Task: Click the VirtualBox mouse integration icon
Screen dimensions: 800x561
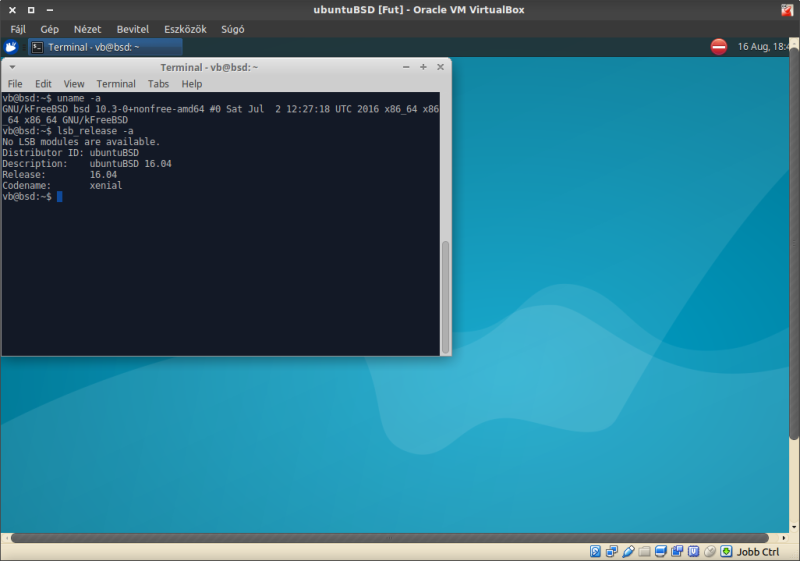Action: pyautogui.click(x=710, y=551)
